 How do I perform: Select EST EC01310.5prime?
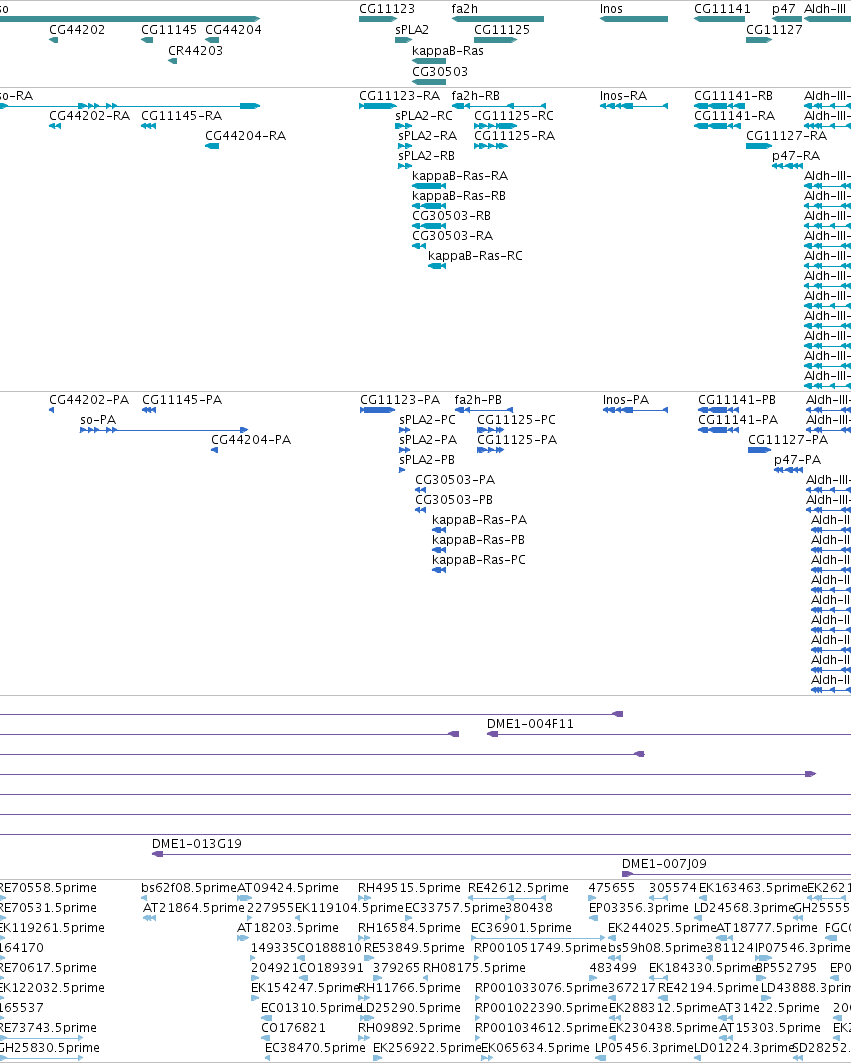point(310,1008)
